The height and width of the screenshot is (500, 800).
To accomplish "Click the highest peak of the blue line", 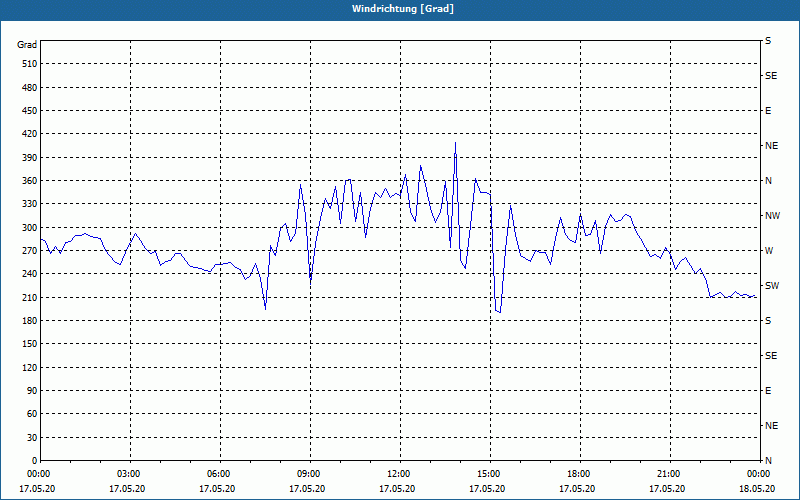I will (x=455, y=143).
